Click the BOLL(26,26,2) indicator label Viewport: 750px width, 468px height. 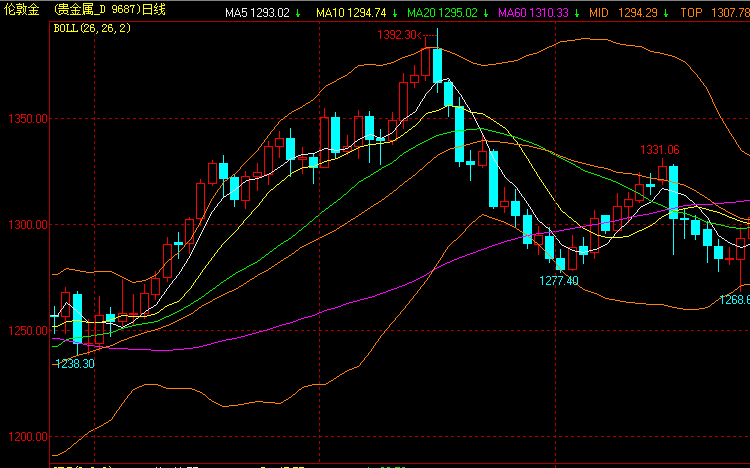[x=92, y=28]
